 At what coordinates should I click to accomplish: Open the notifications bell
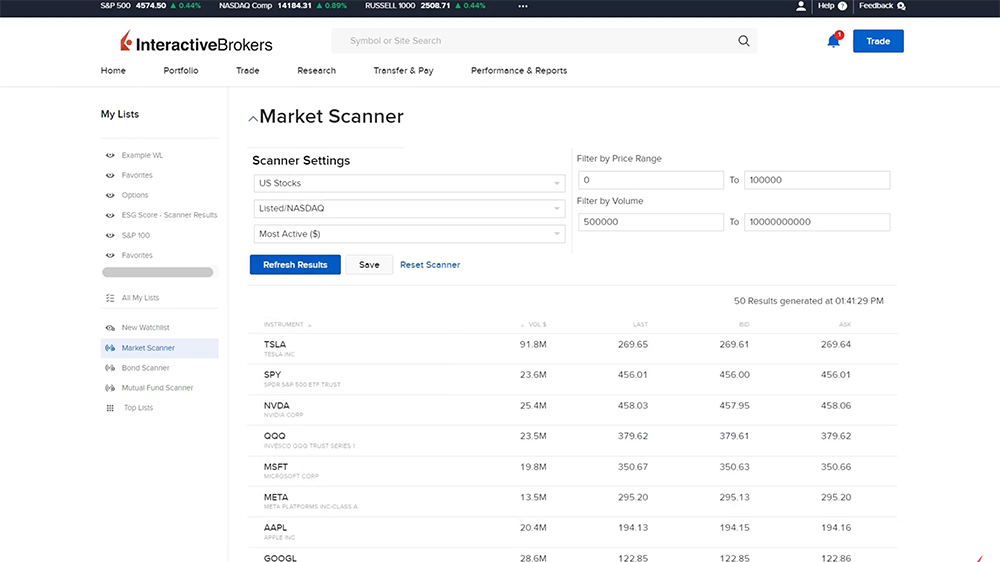pos(833,41)
